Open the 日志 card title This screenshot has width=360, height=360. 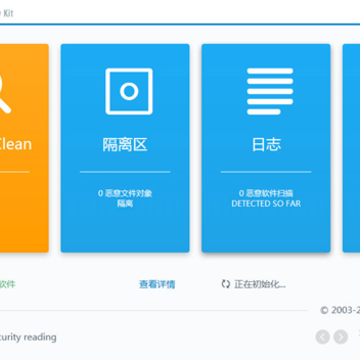pyautogui.click(x=266, y=145)
